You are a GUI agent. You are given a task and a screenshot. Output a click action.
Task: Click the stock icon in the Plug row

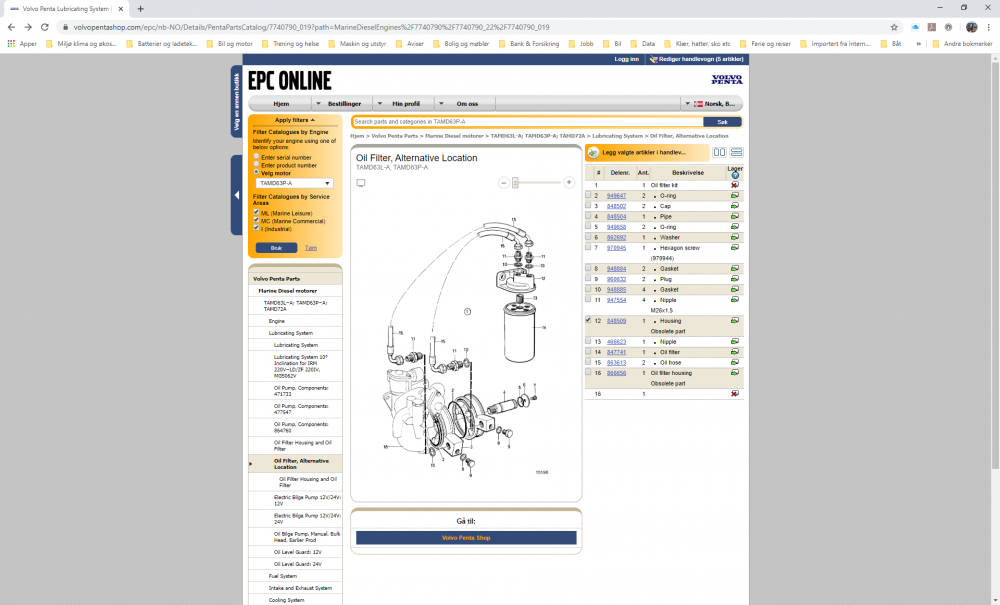(735, 279)
